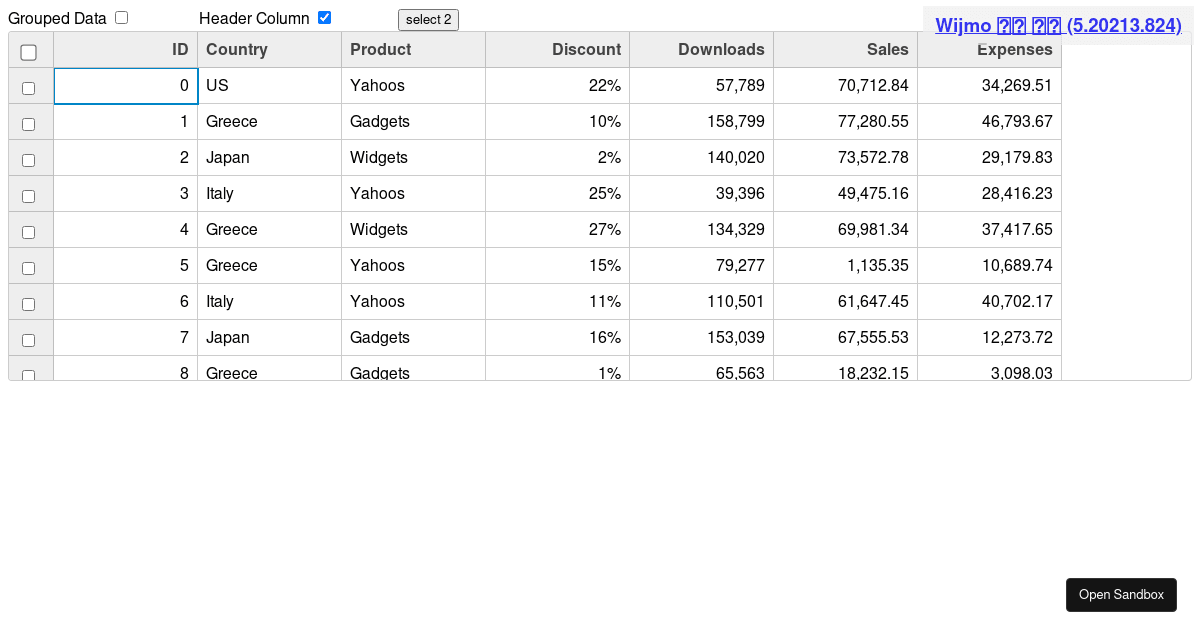The image size is (1200, 630).
Task: Check the row checkbox for ID 3
Action: tap(29, 196)
